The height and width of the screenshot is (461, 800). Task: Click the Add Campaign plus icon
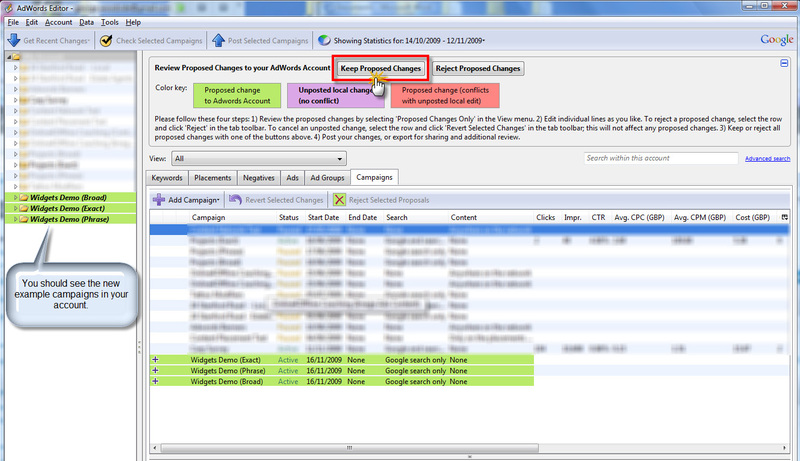[x=159, y=200]
